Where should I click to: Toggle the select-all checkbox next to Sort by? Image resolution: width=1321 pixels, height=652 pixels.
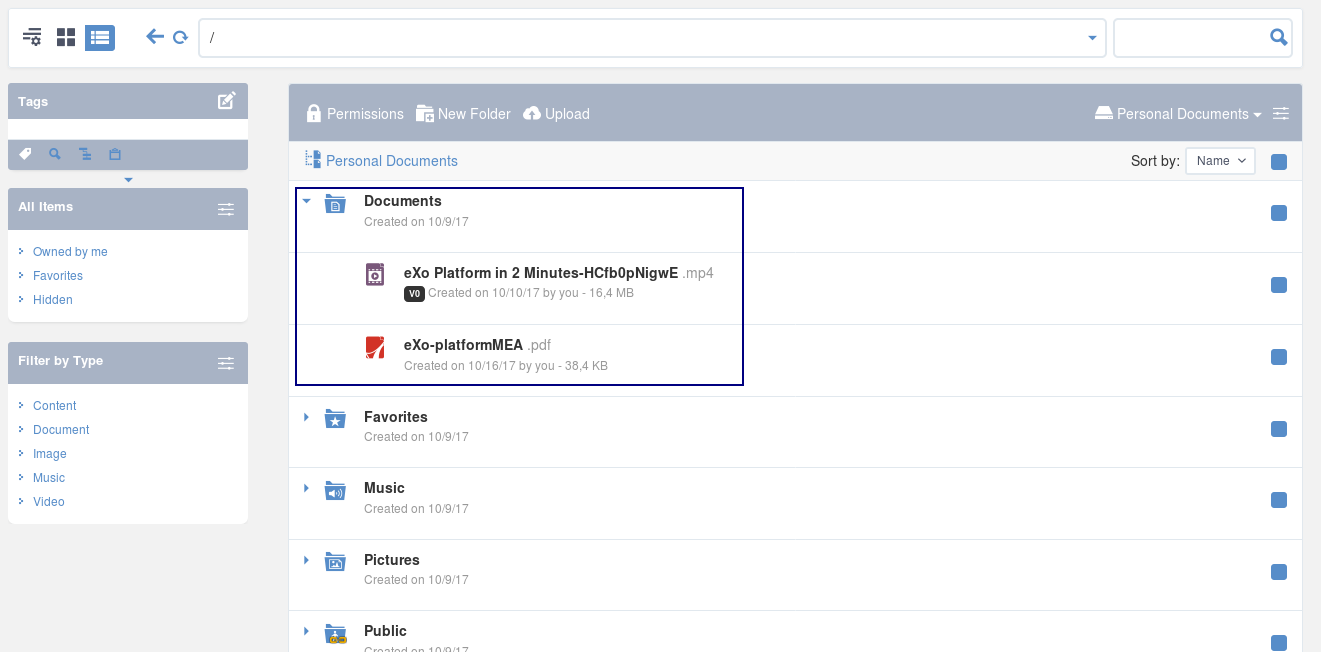click(x=1278, y=162)
